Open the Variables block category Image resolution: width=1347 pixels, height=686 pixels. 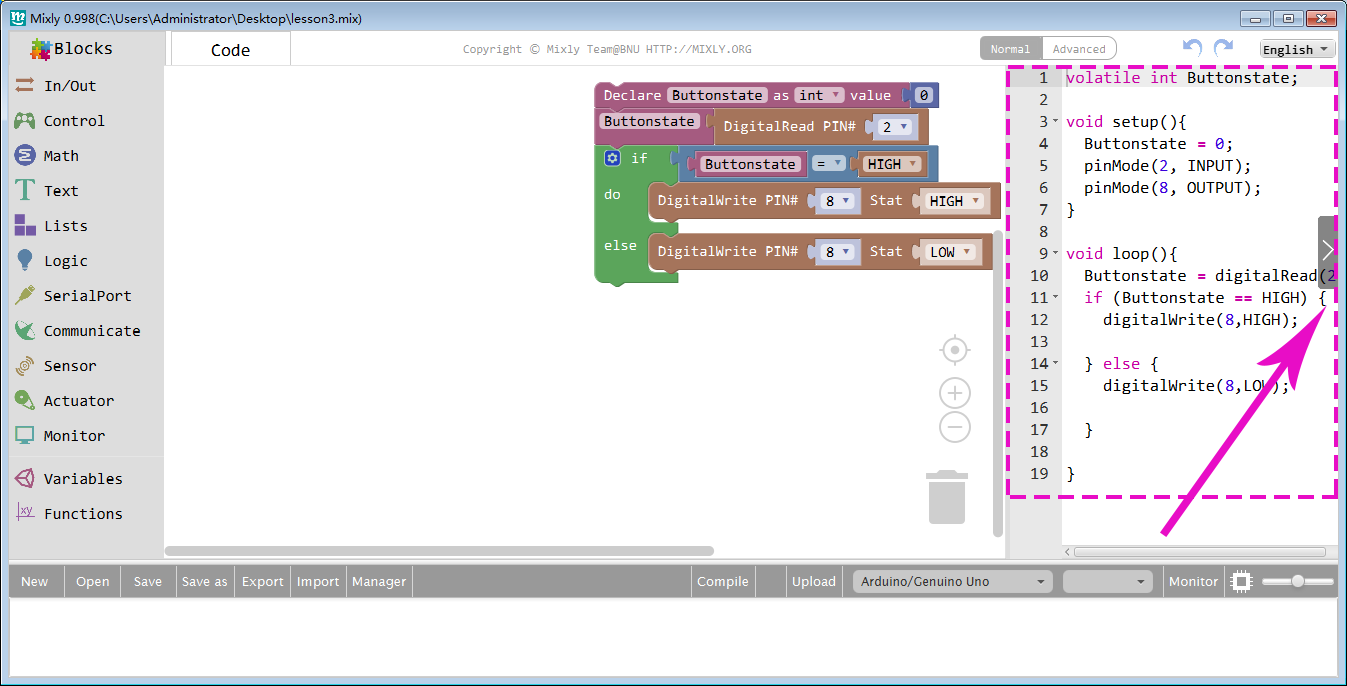click(83, 479)
